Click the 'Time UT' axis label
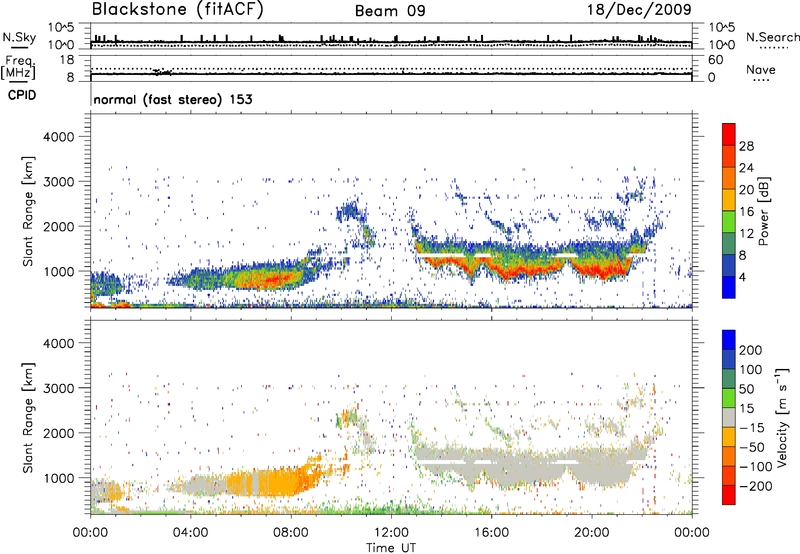 (x=391, y=548)
